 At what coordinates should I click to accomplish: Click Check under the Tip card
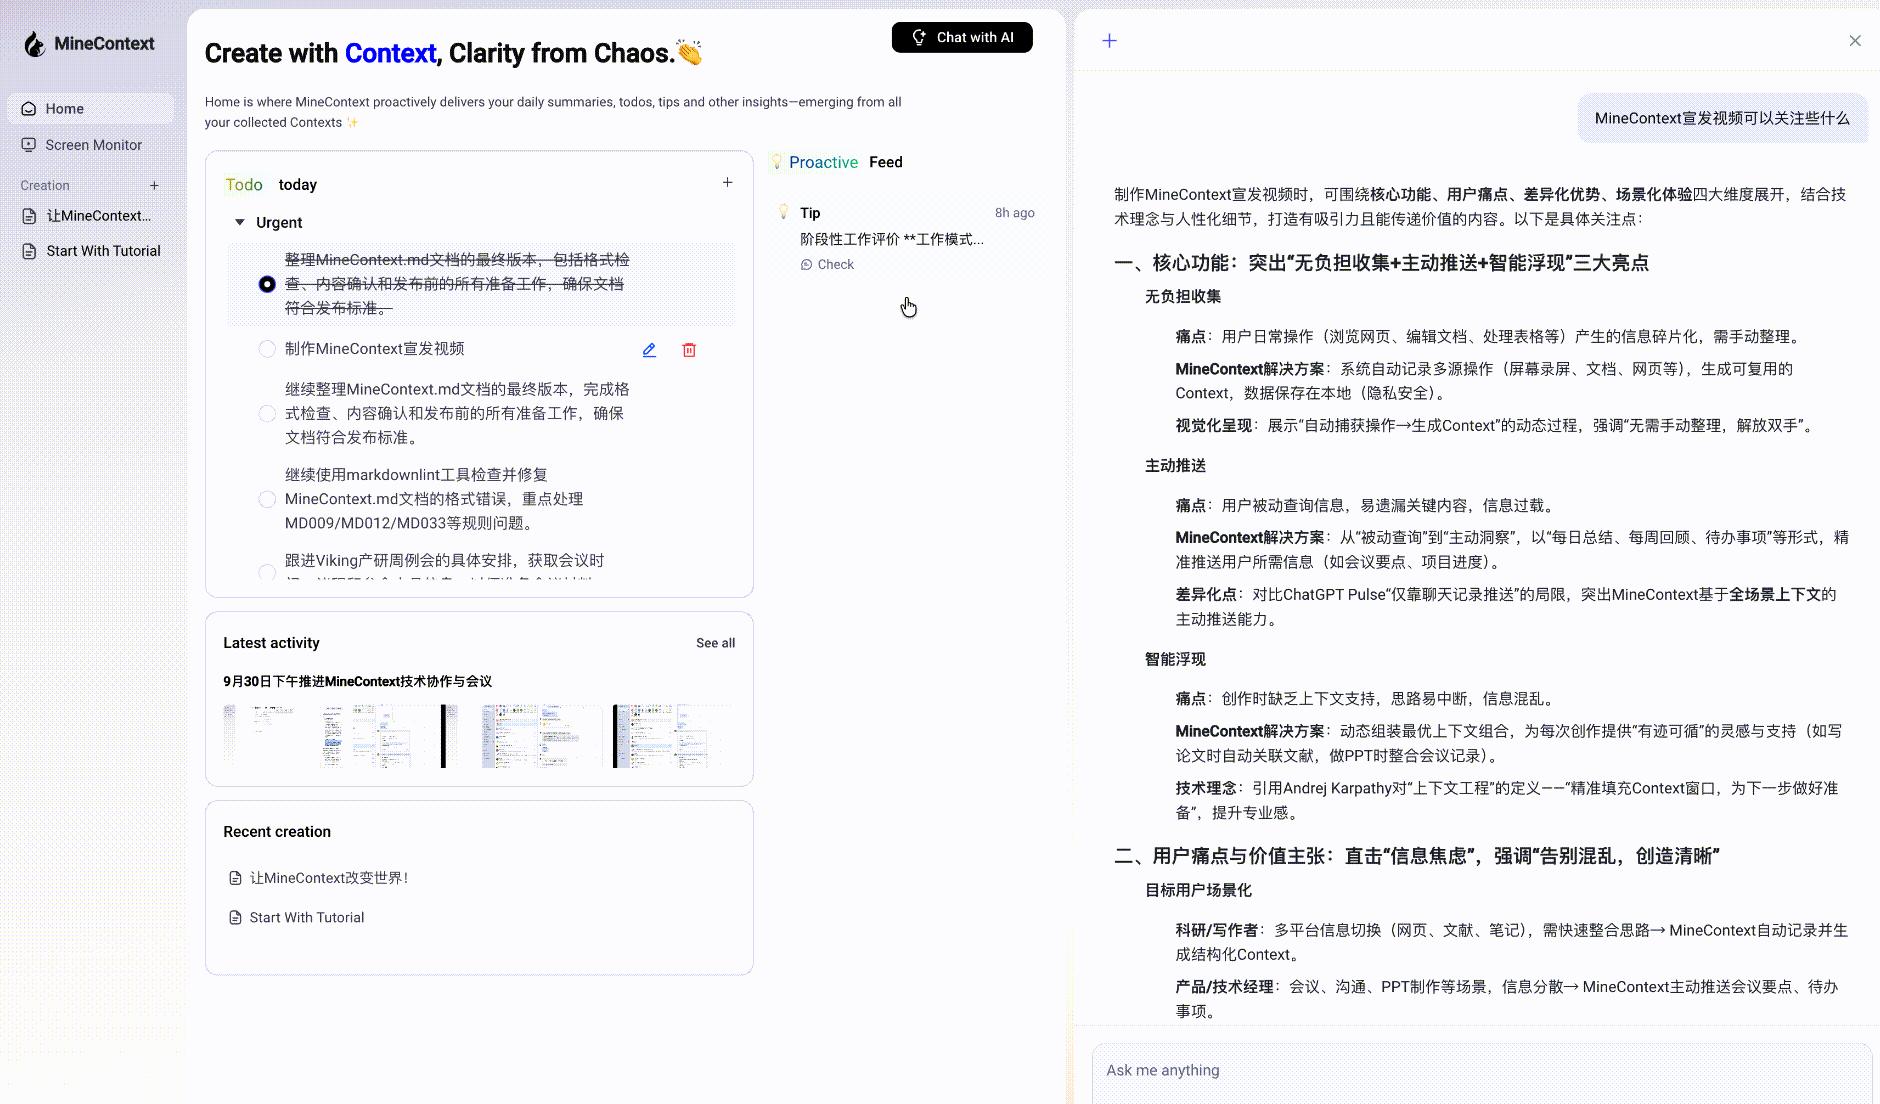tap(828, 264)
